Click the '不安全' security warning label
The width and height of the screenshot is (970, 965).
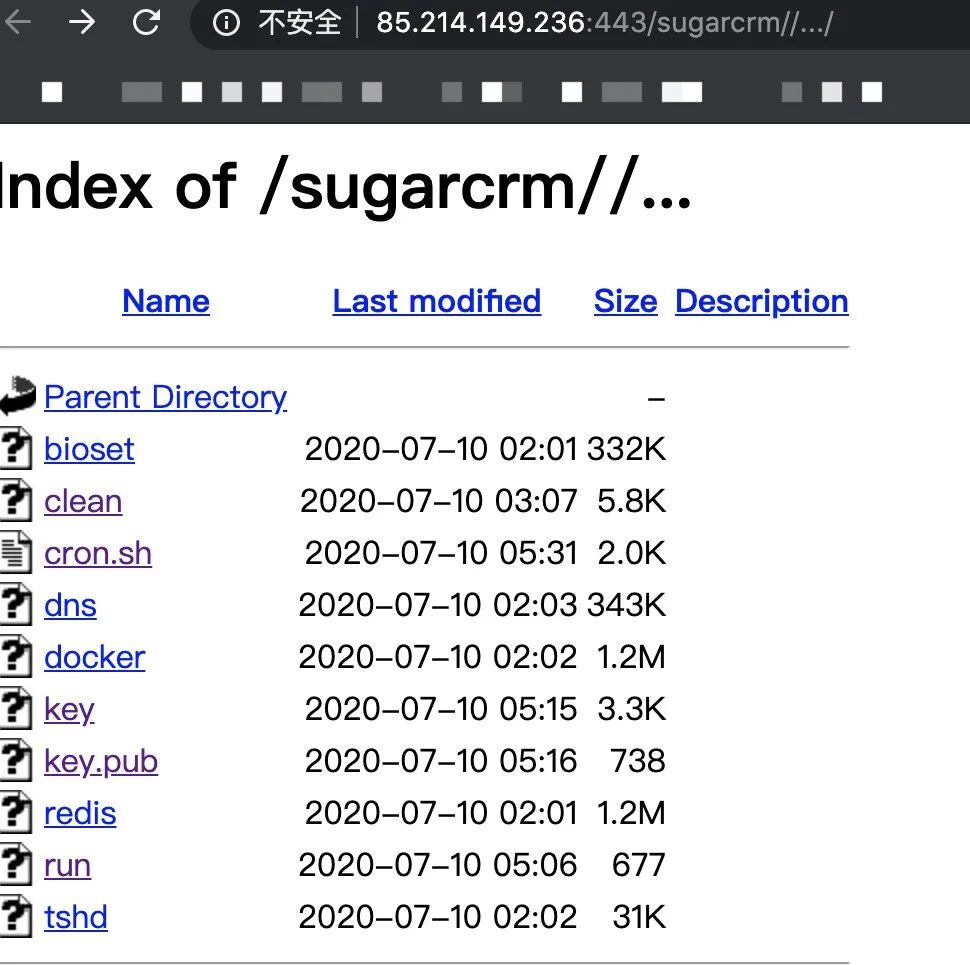[x=300, y=24]
